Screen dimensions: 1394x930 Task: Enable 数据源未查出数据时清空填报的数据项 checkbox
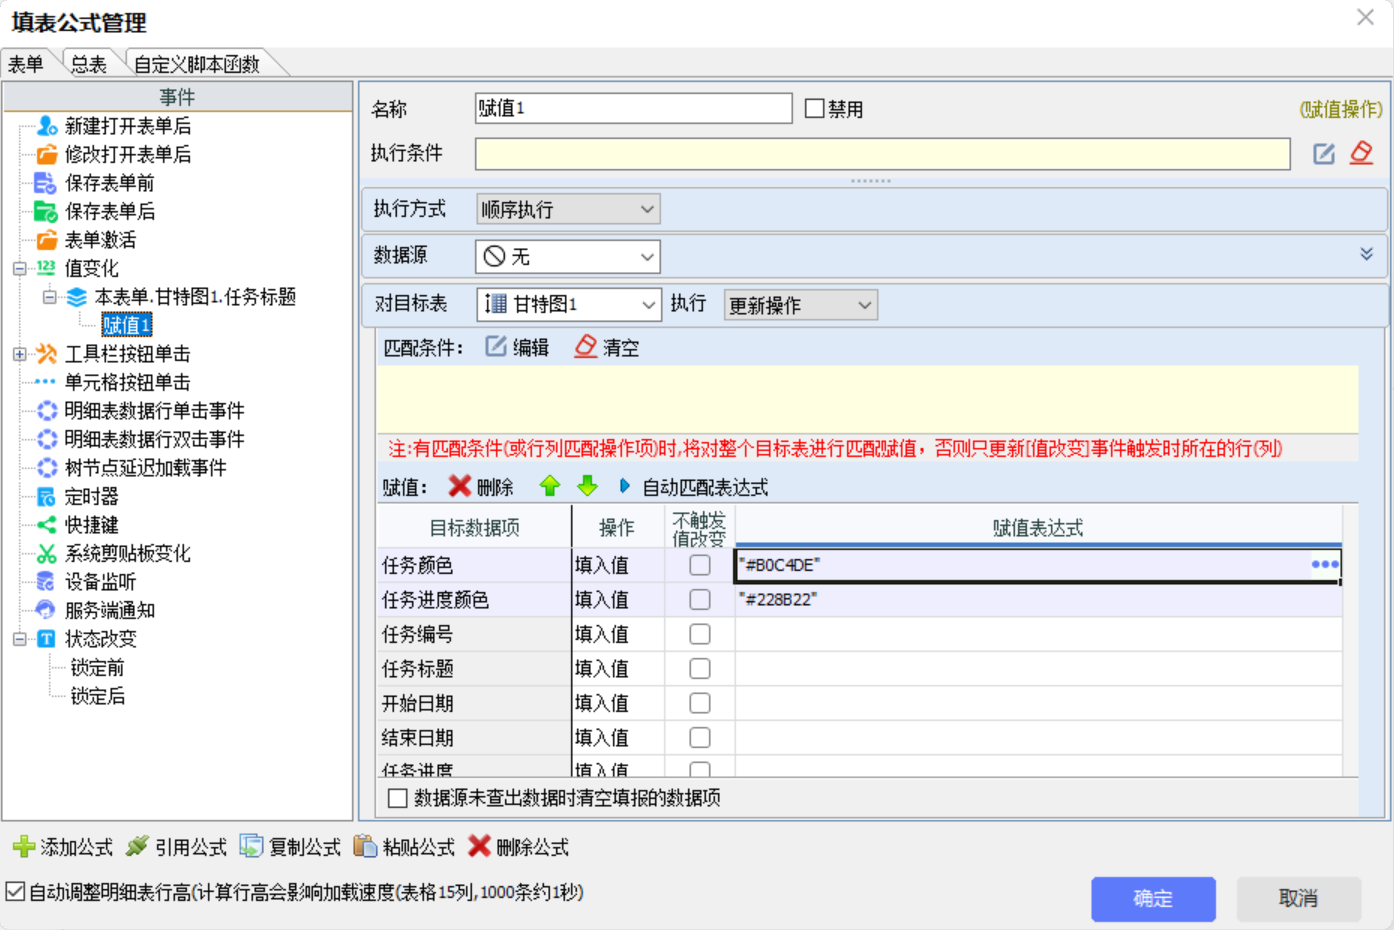[398, 798]
